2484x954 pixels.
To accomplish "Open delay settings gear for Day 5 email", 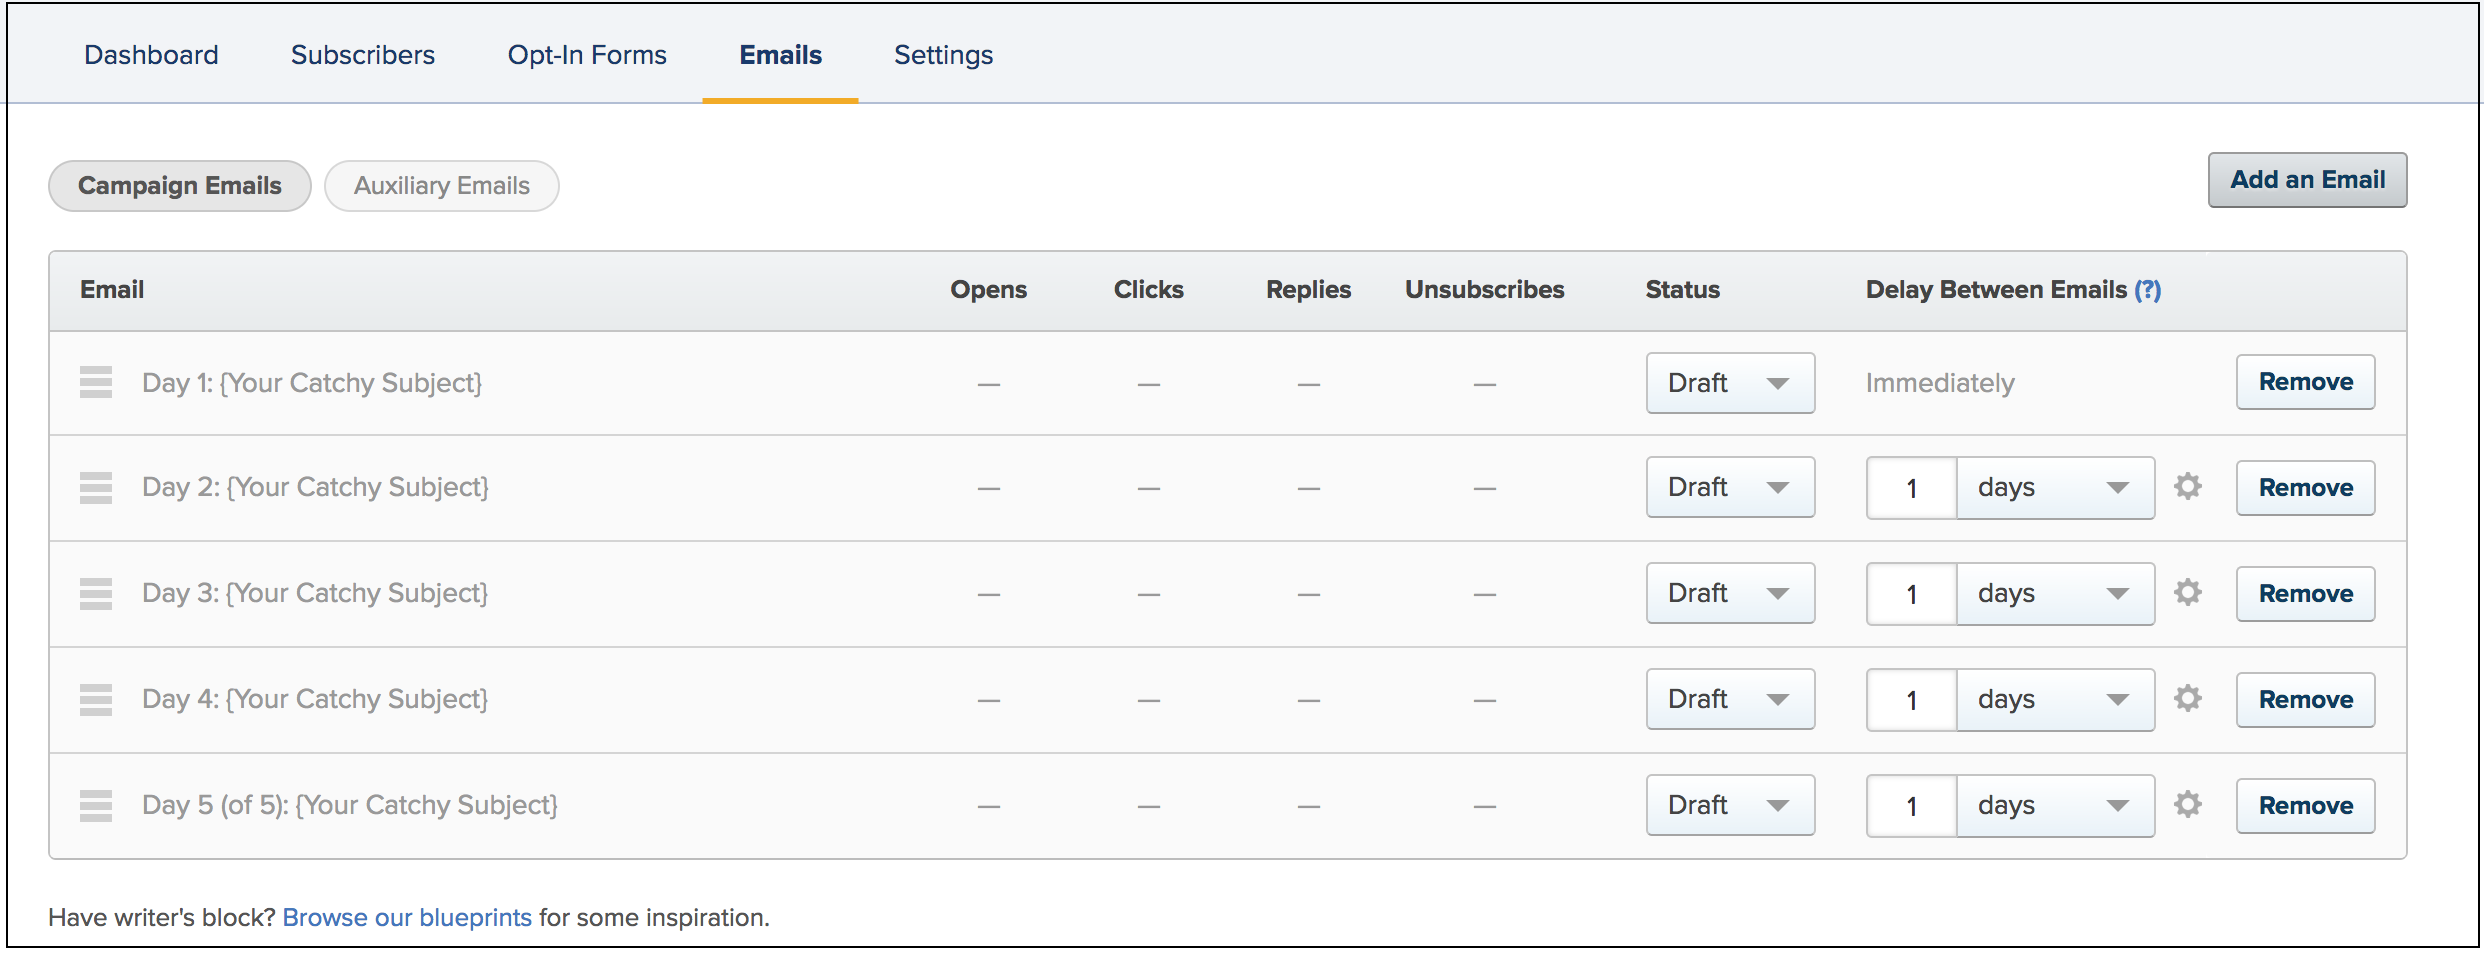I will pos(2187,805).
